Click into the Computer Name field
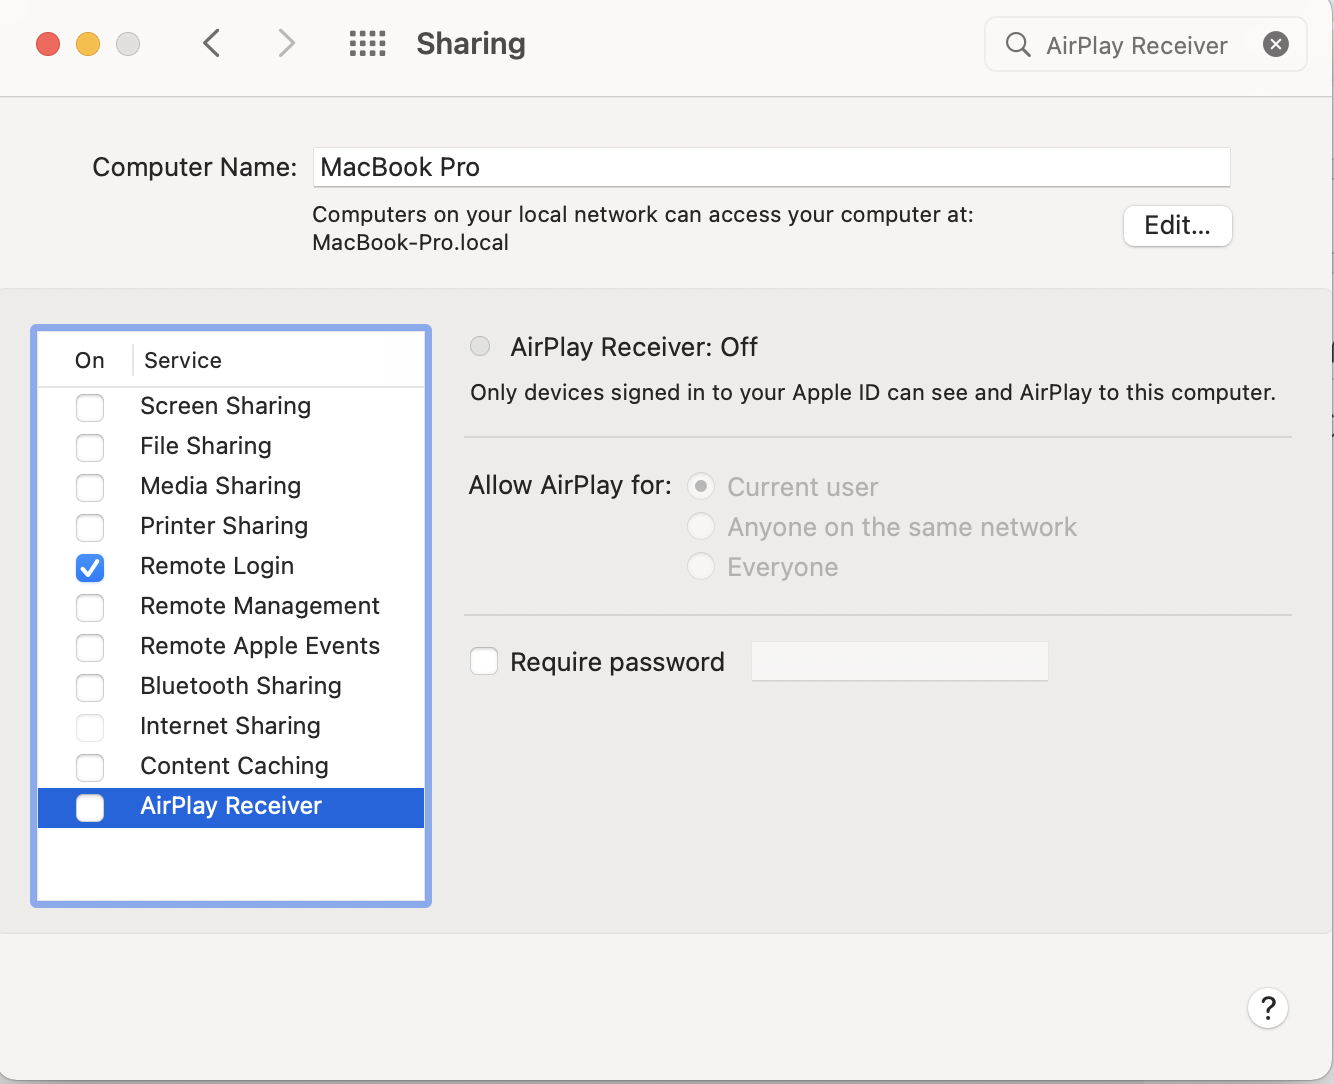The height and width of the screenshot is (1084, 1334). click(772, 167)
